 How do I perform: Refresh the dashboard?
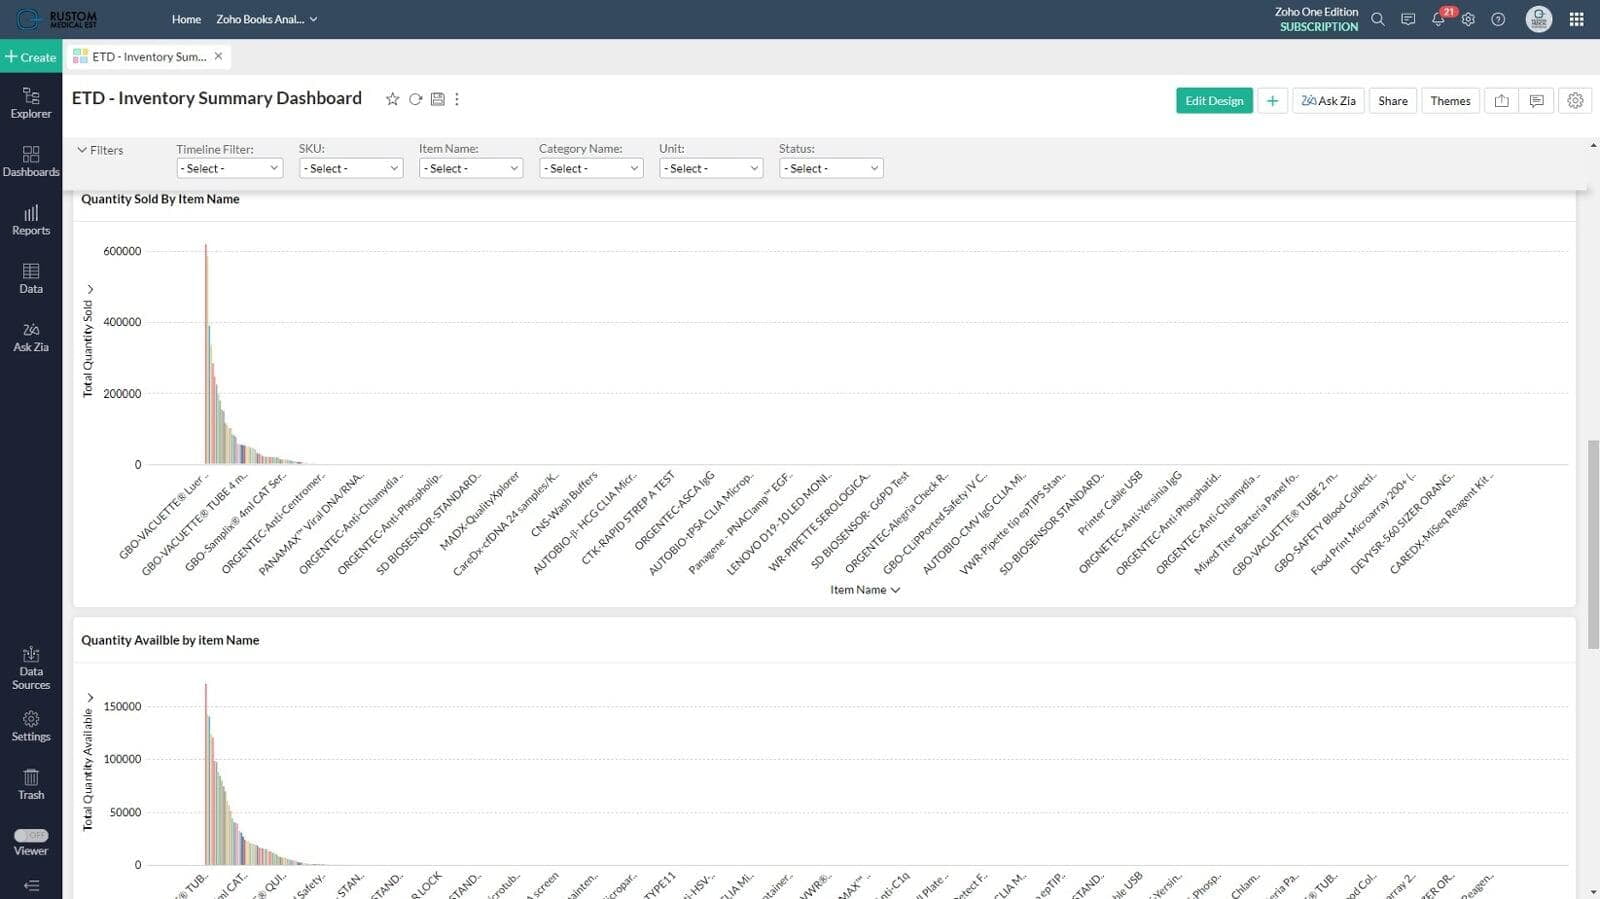[x=415, y=99]
